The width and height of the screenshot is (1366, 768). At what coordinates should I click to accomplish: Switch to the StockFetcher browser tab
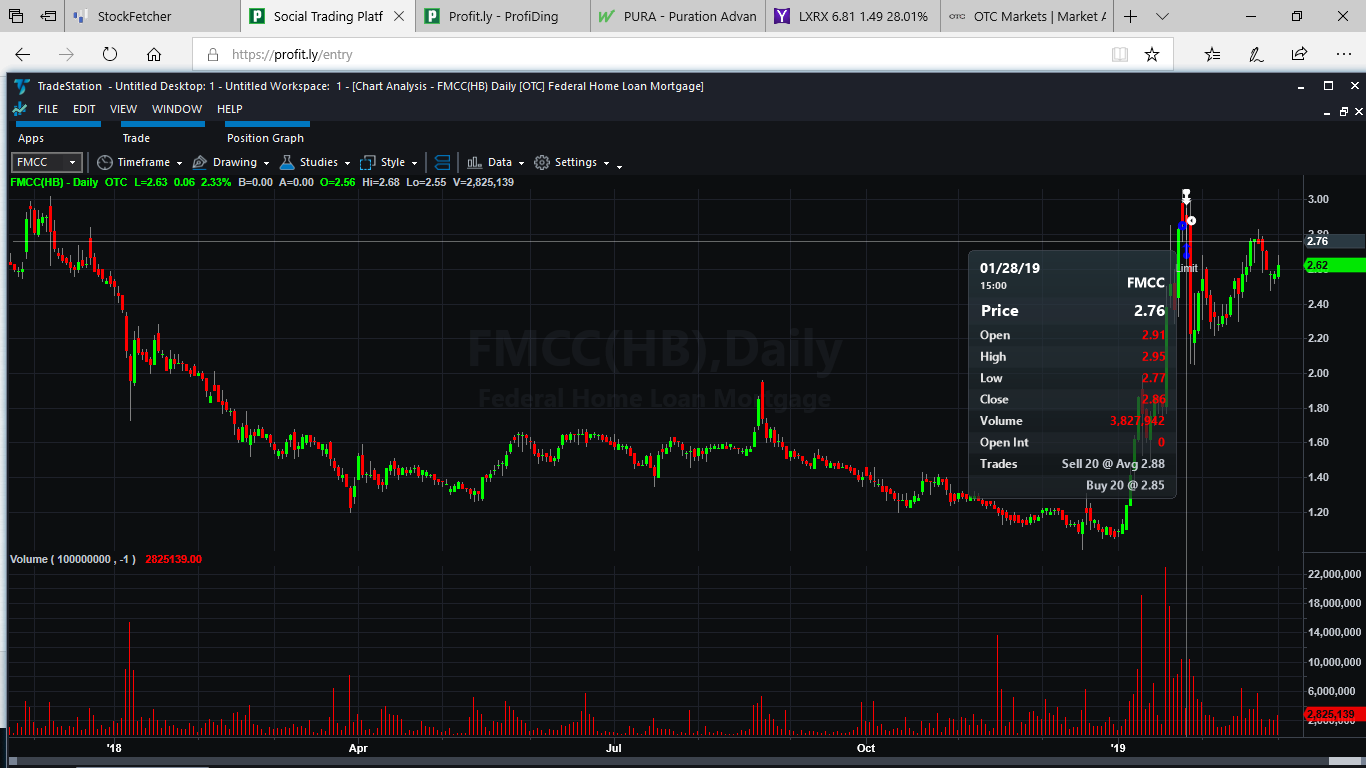point(153,17)
